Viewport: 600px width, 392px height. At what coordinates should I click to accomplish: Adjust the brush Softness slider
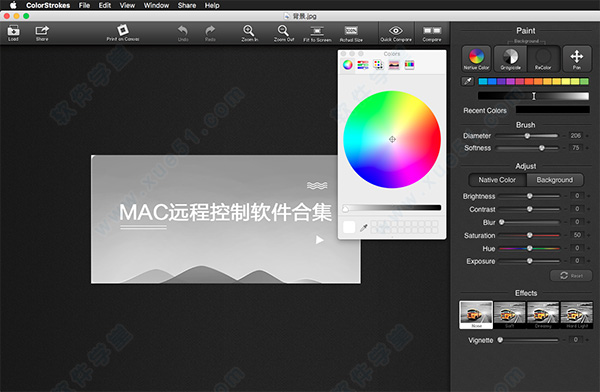pos(527,148)
